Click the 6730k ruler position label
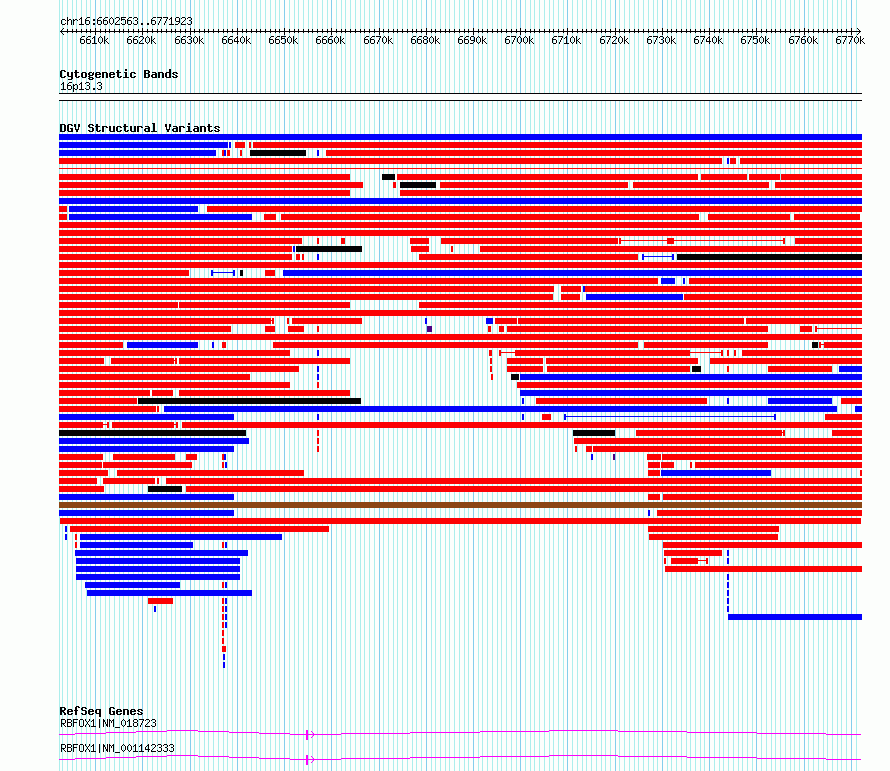This screenshot has height=771, width=890. (x=661, y=40)
